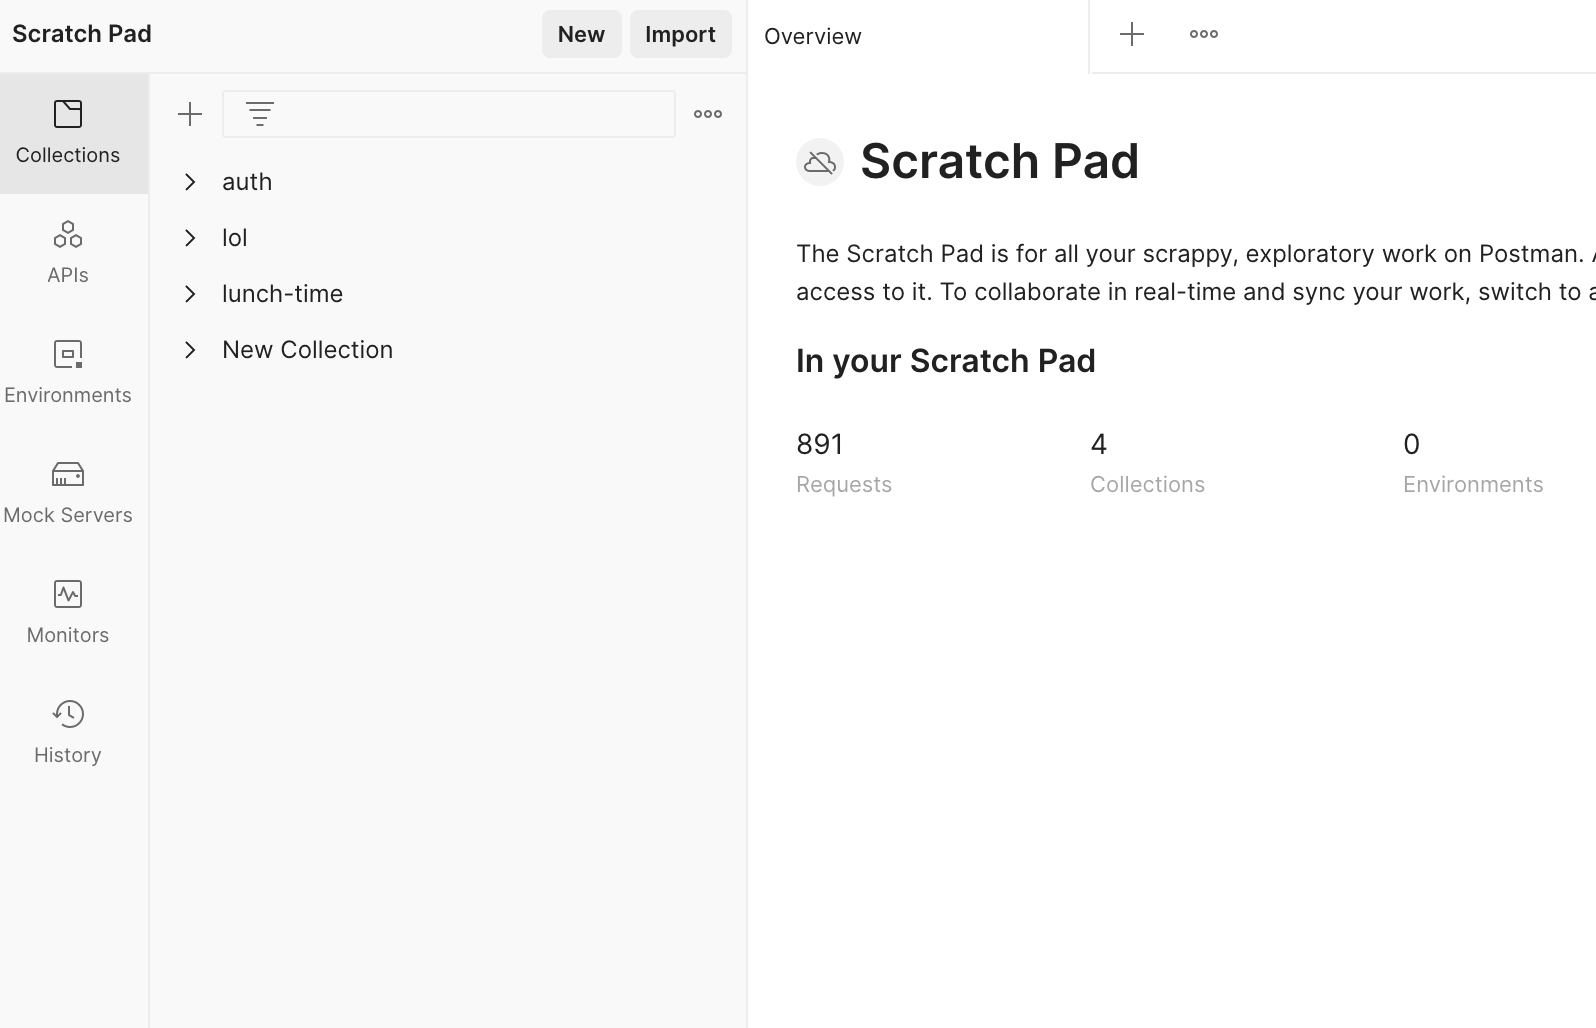Screen dimensions: 1596x1028
Task: Open the APIs sidebar section
Action: pyautogui.click(x=68, y=253)
